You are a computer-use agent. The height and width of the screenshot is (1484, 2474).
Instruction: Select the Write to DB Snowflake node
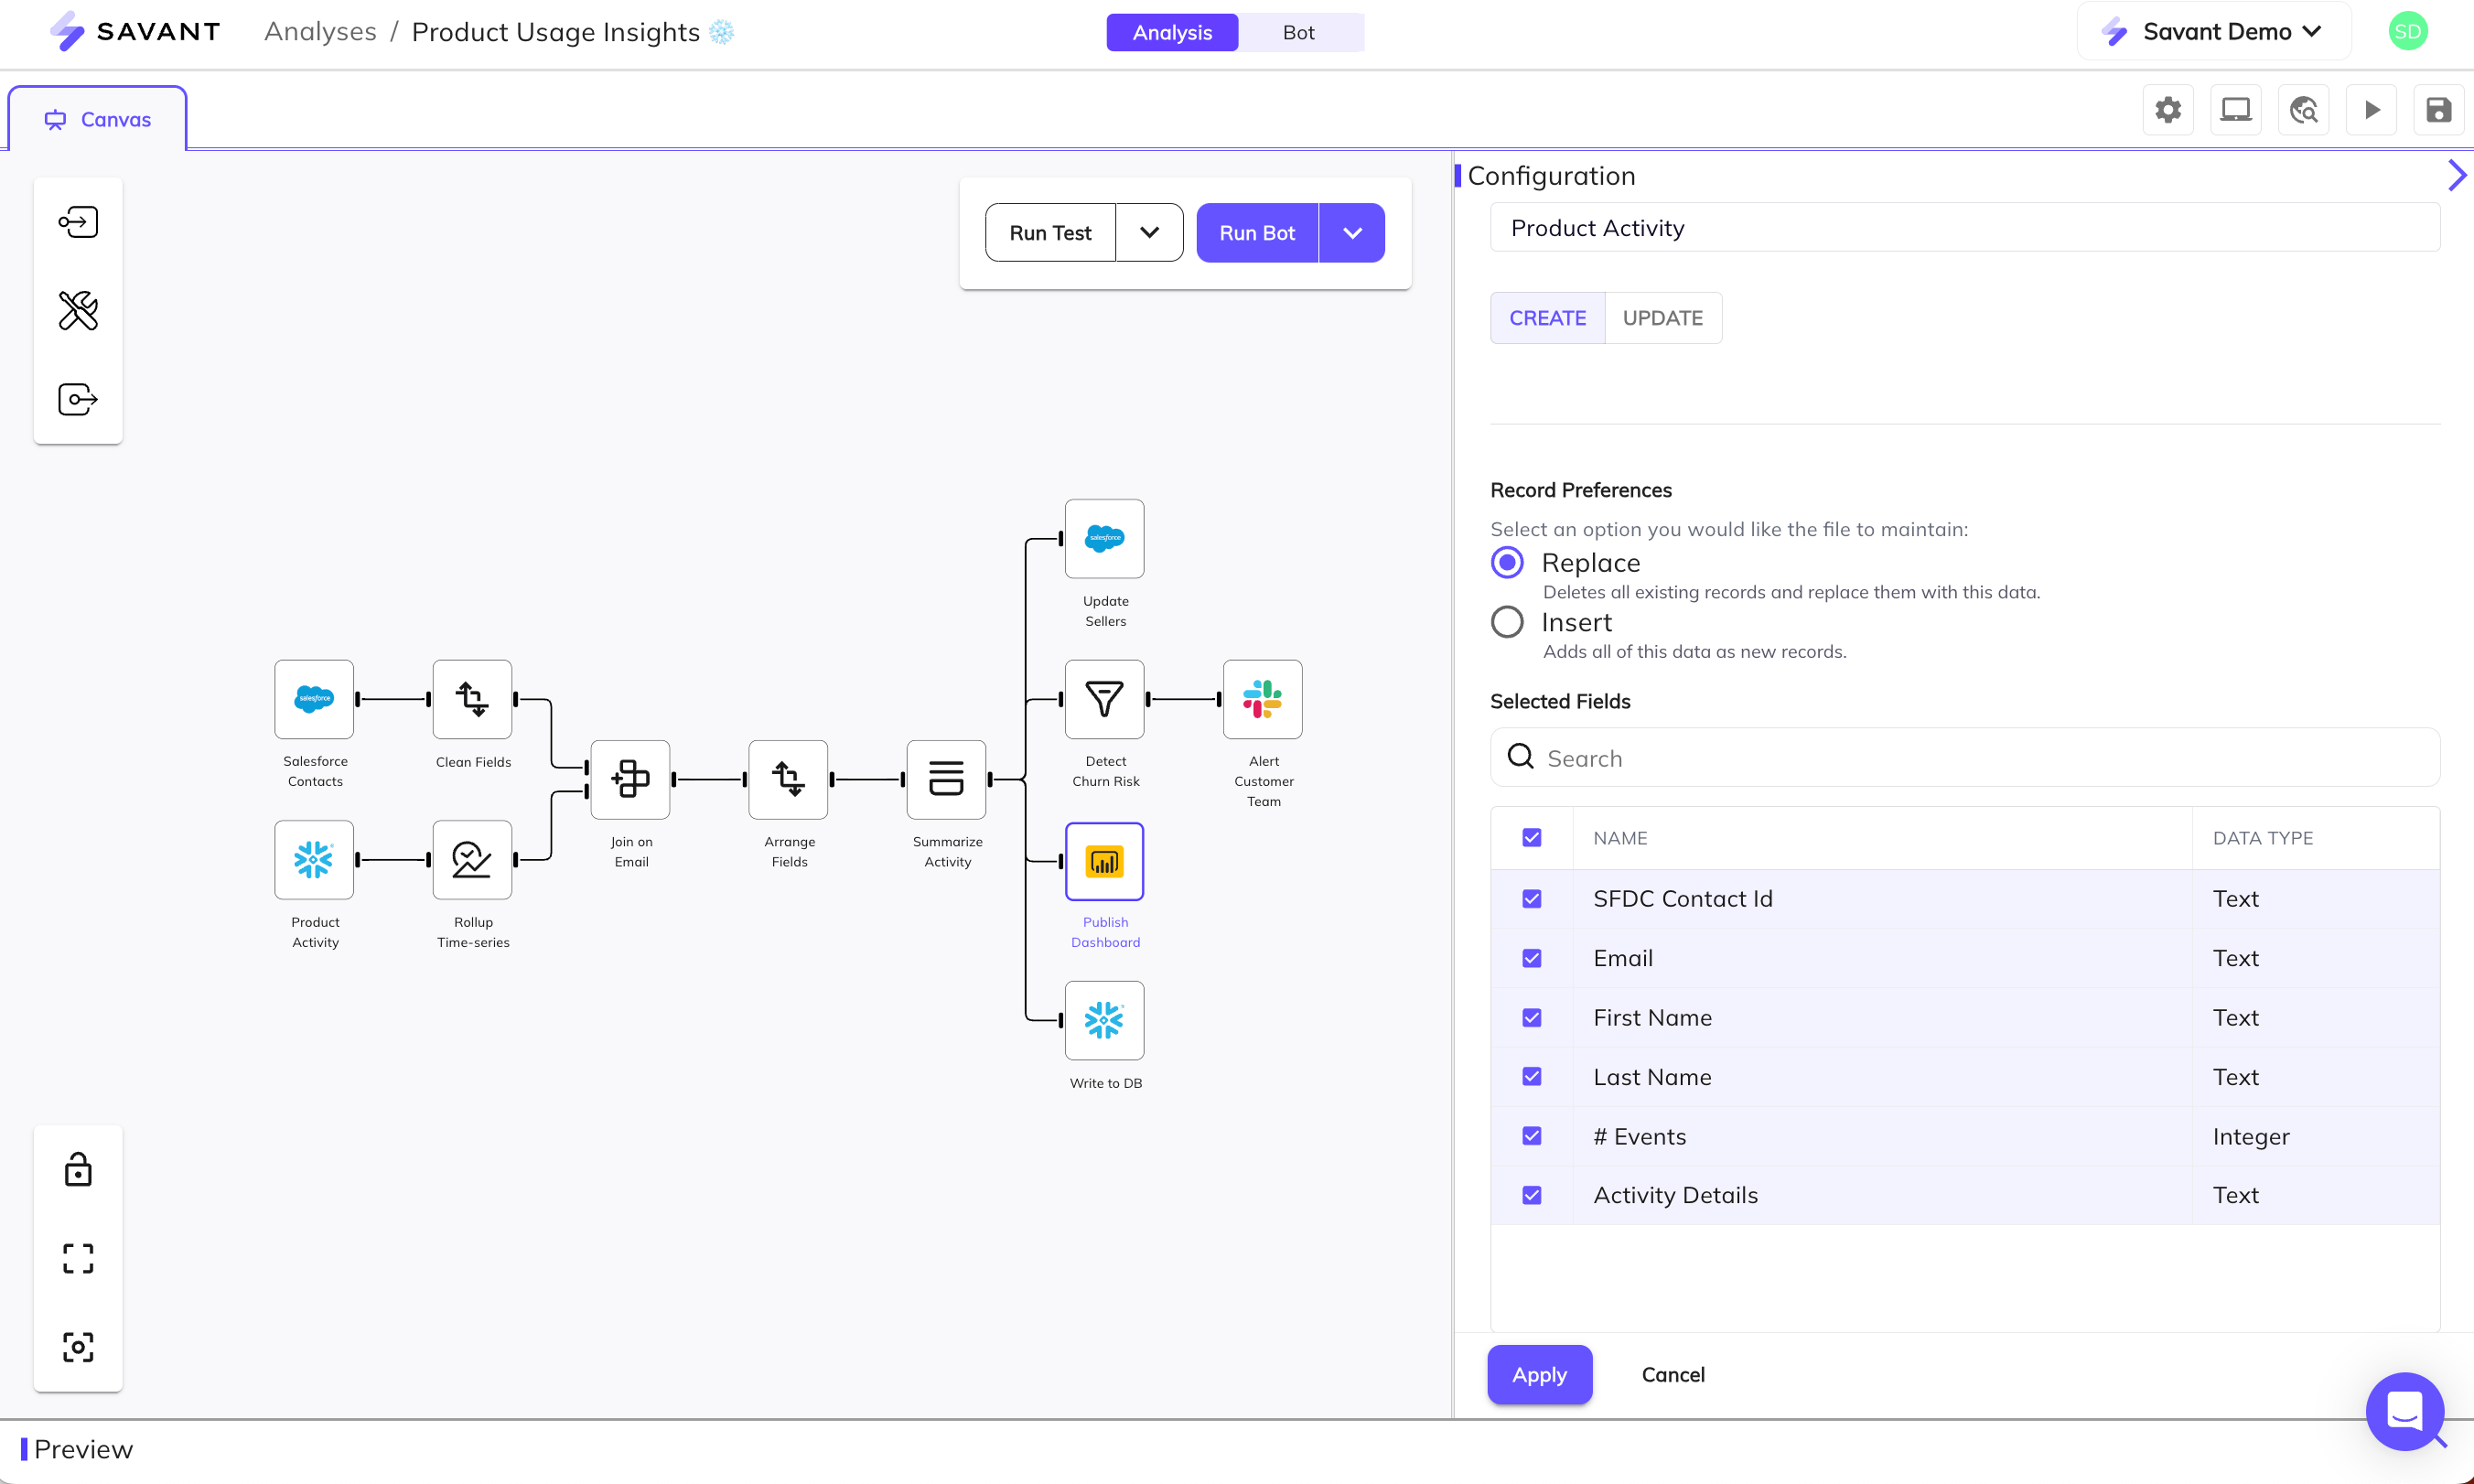[x=1104, y=1020]
